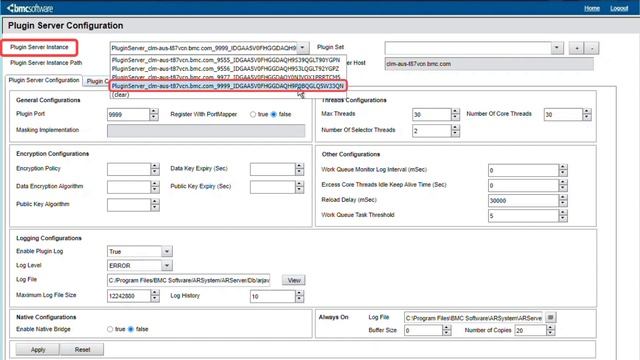Adjust Maximum Log File Size stepper
This screenshot has width=640, height=360.
pos(155,296)
